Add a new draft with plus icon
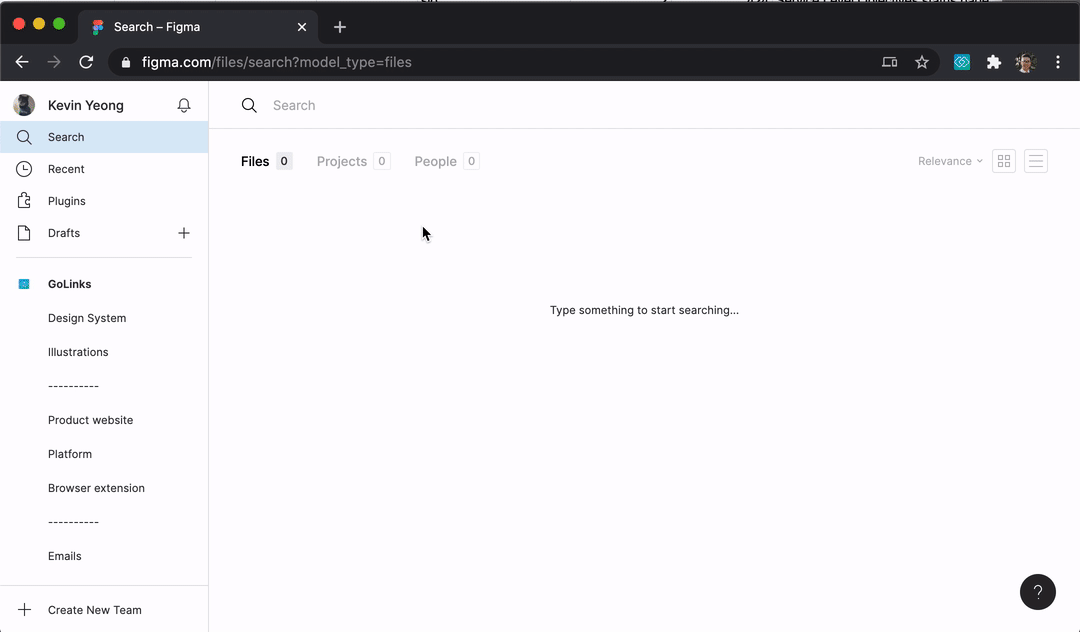This screenshot has width=1080, height=632. click(x=184, y=233)
